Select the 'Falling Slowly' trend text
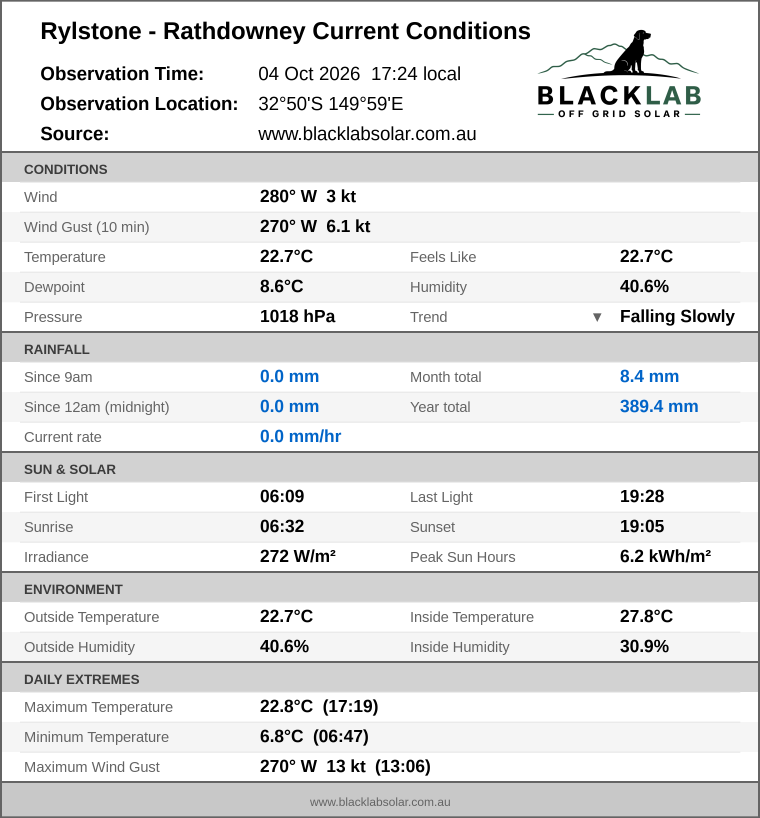Viewport: 760px width, 818px height. [x=677, y=317]
